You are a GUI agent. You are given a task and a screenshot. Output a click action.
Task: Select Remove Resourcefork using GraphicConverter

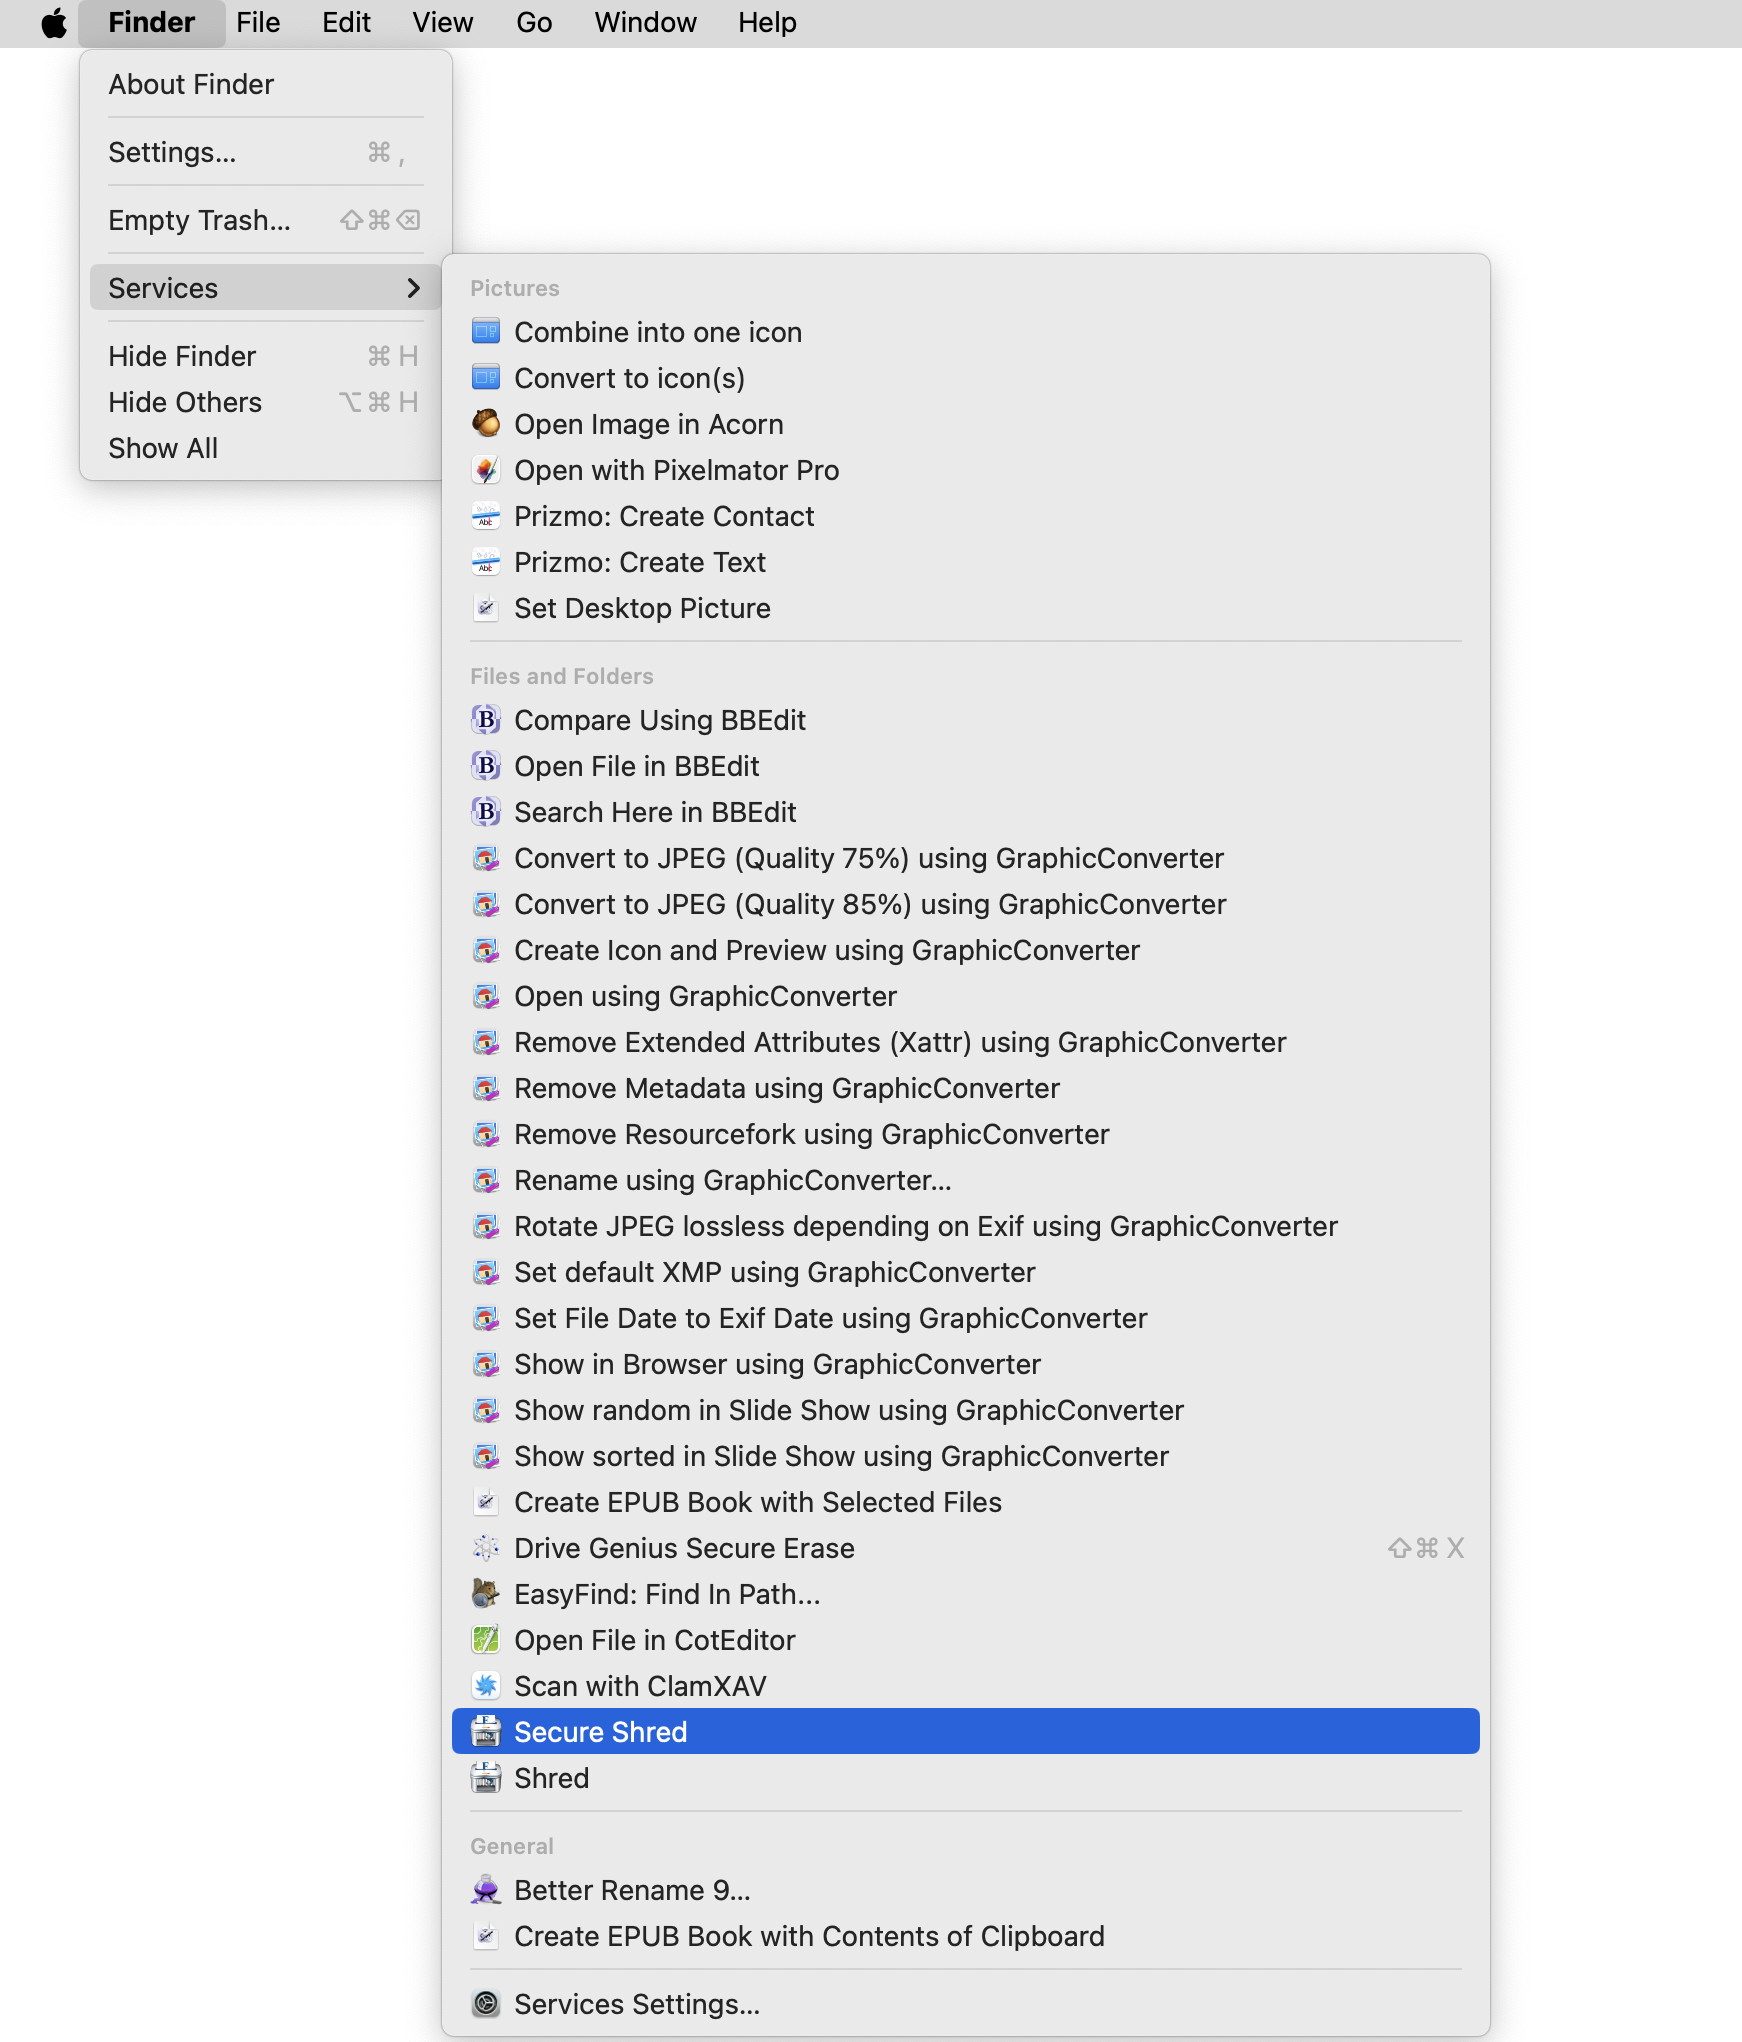pos(966,1134)
